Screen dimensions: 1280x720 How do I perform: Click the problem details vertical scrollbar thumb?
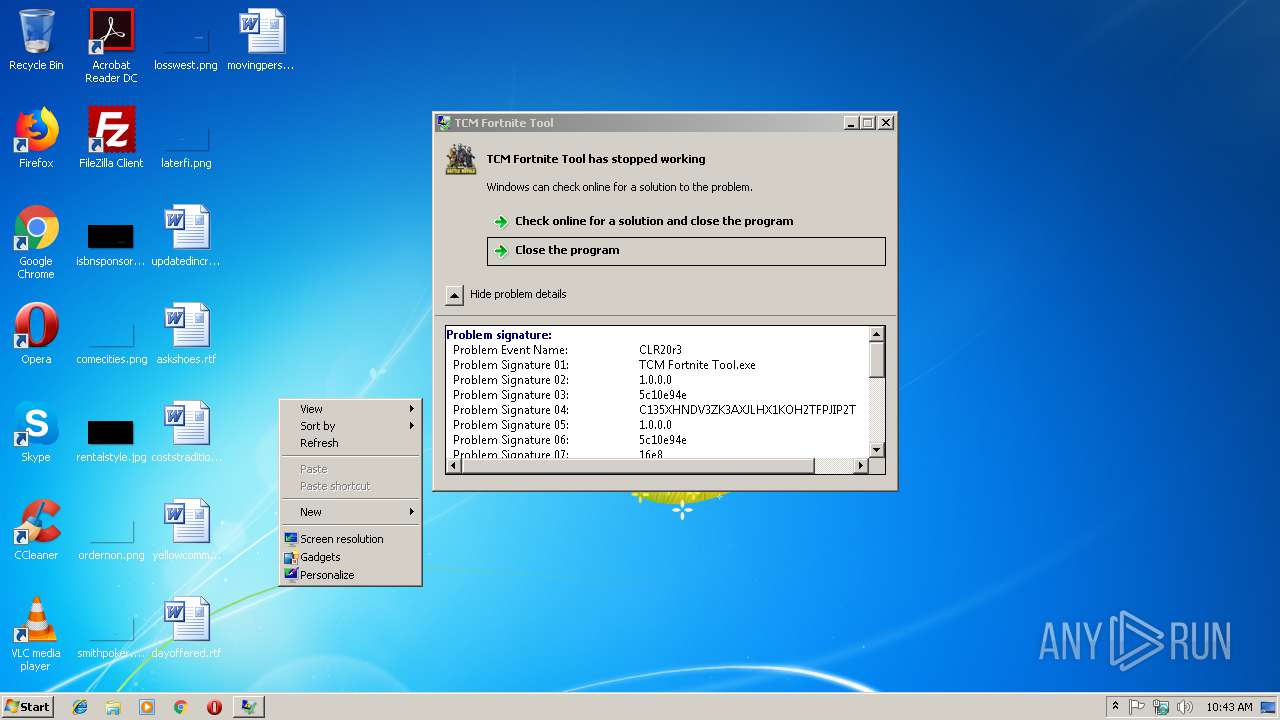coord(877,360)
